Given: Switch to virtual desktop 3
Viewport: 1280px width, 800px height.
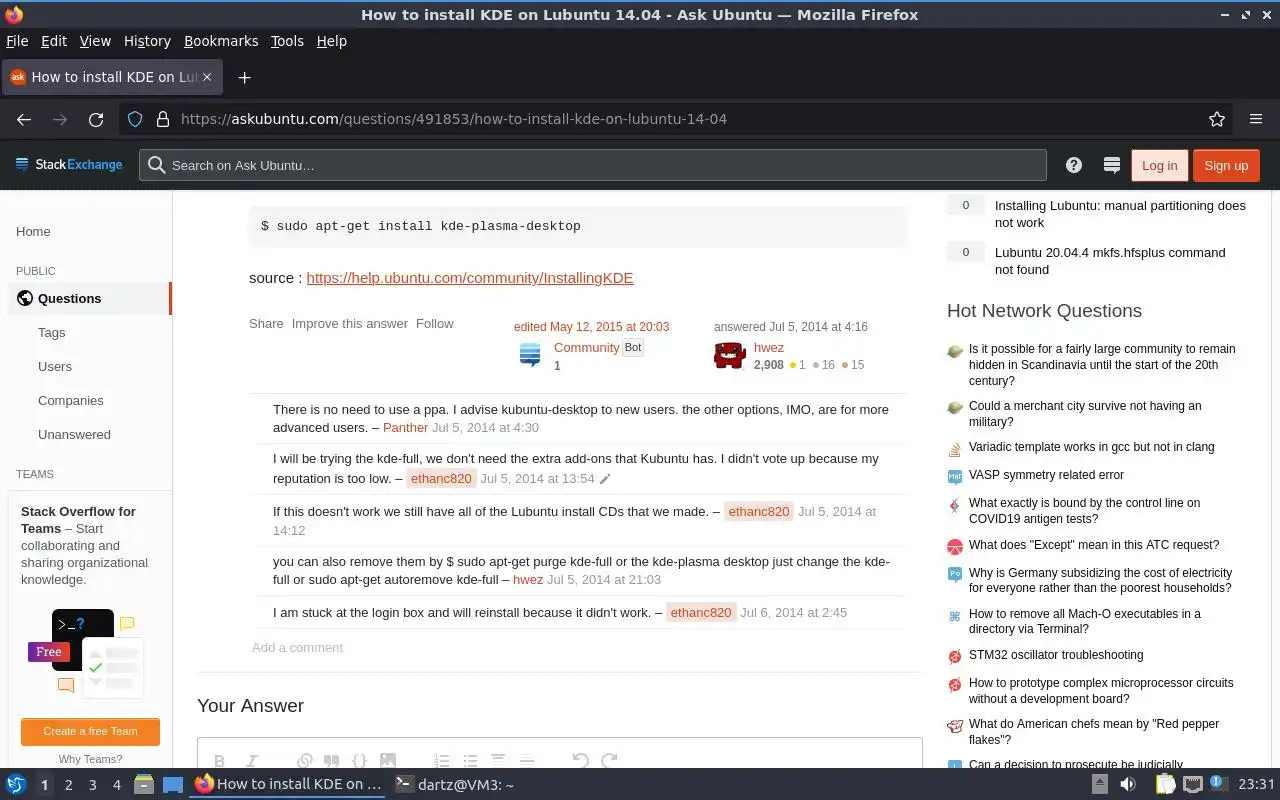Looking at the screenshot, I should [92, 785].
